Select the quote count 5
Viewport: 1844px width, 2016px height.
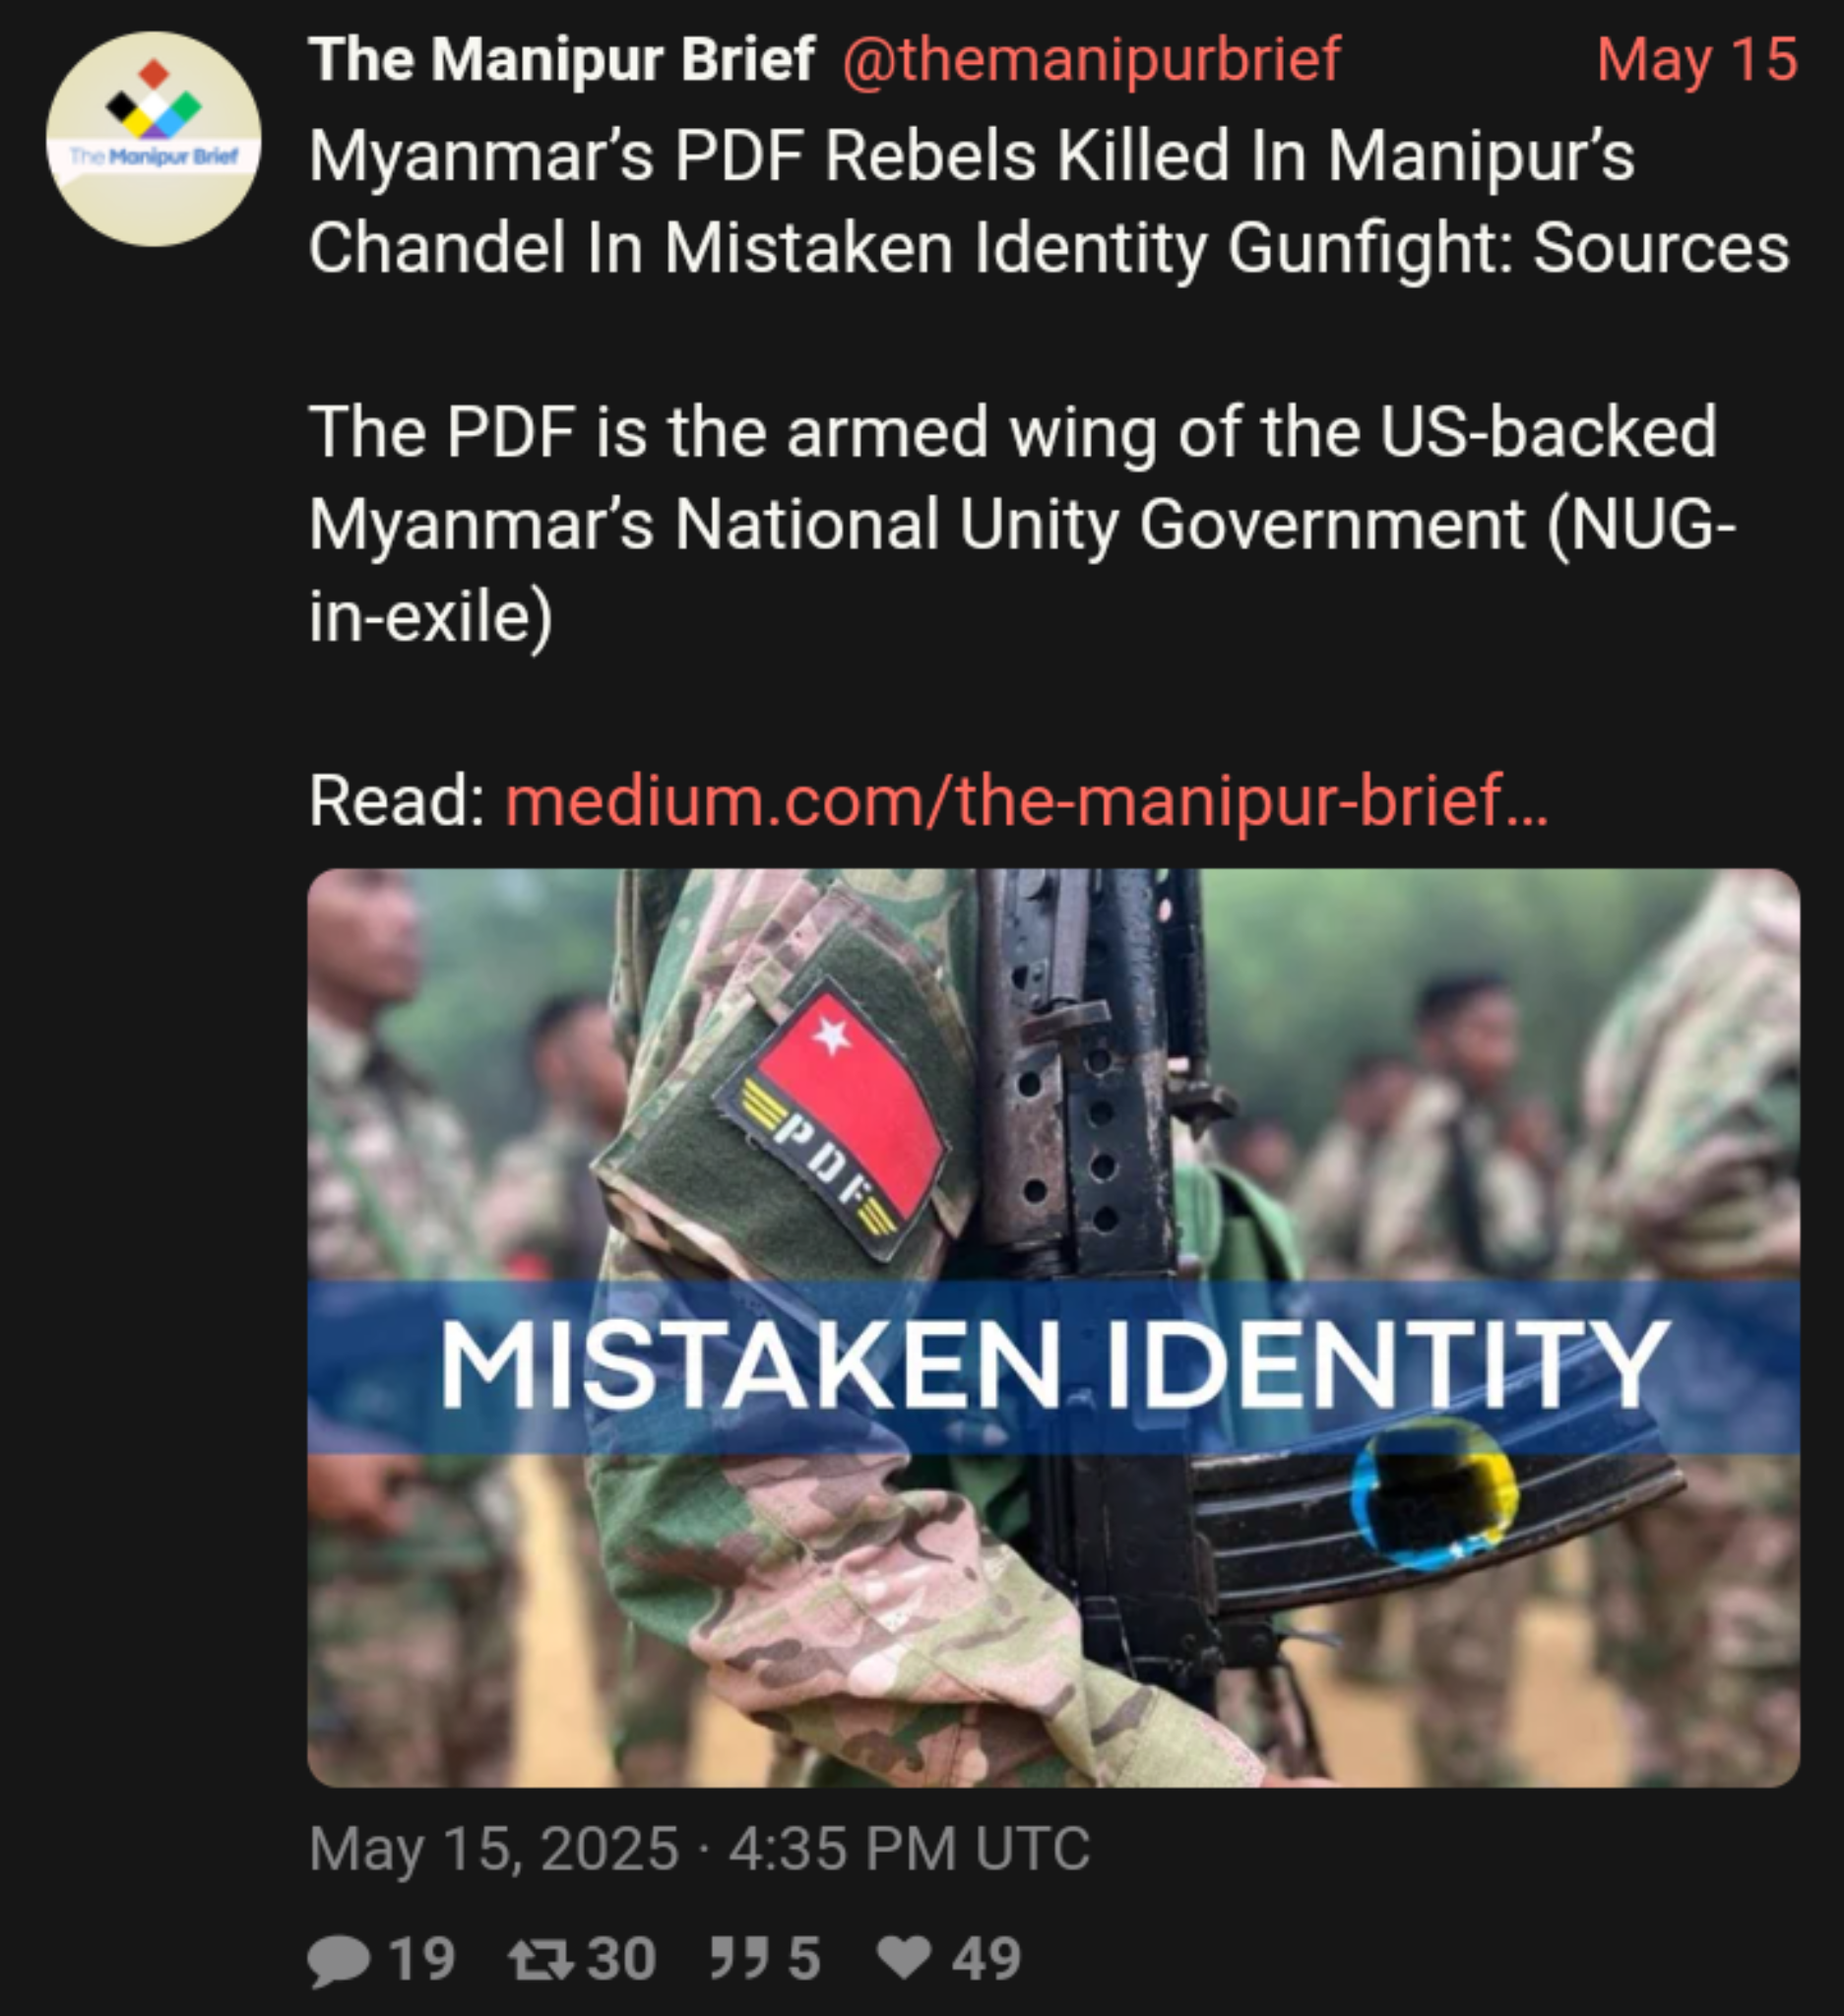tap(804, 1959)
